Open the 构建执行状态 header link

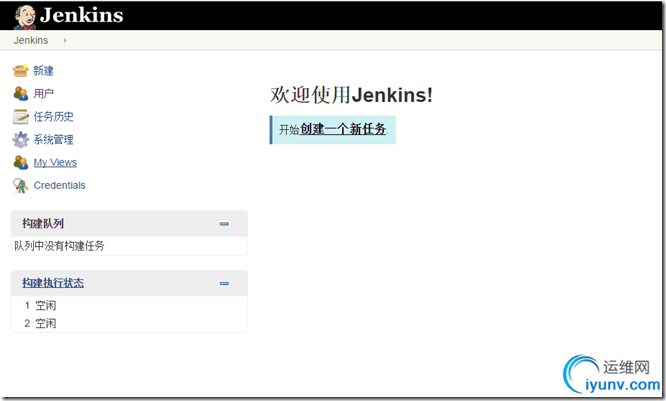[x=53, y=283]
